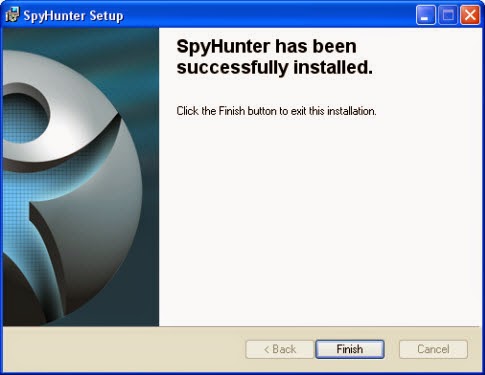Click the "SpyHunter Setup" title bar text
Viewport: 485px width, 375px height.
coord(73,16)
